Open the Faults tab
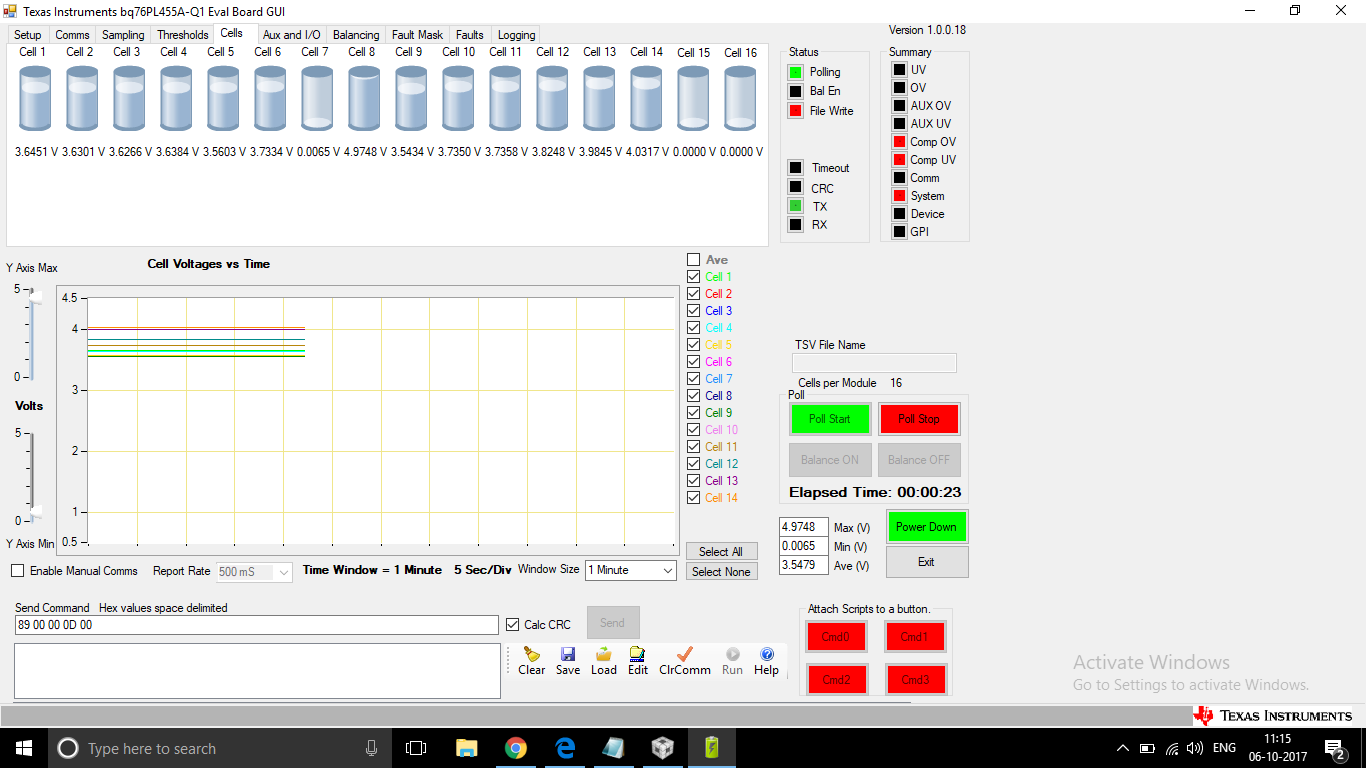Screen dimensions: 1366x768 click(x=470, y=35)
